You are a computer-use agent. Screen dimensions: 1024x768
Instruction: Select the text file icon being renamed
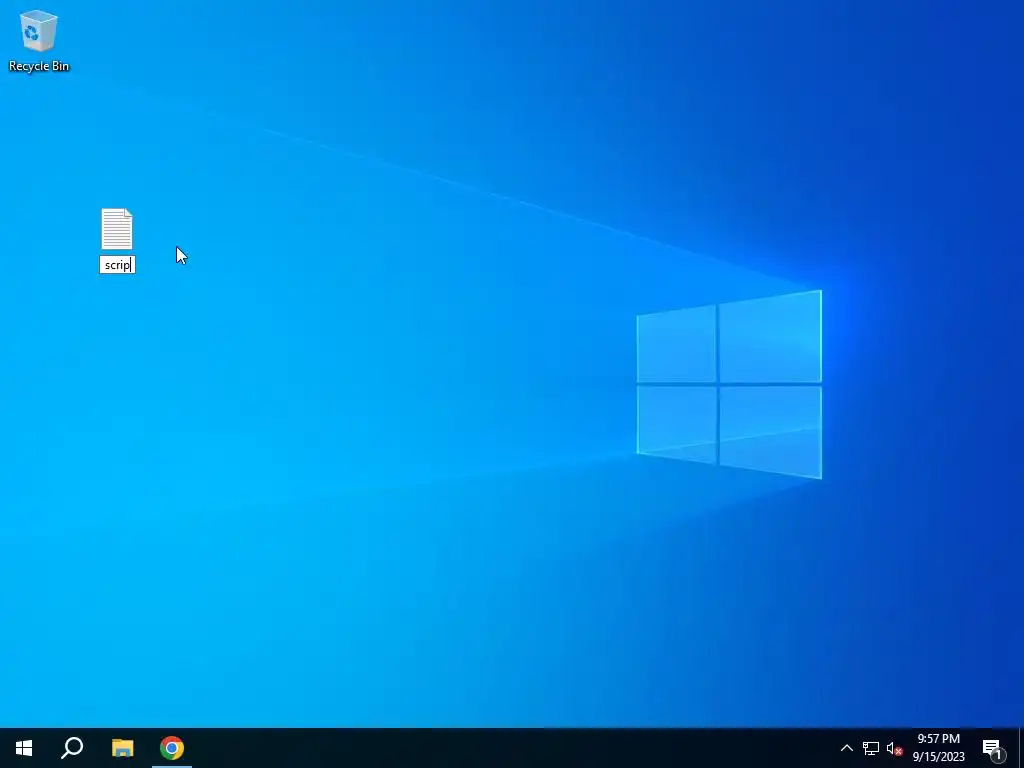point(117,229)
